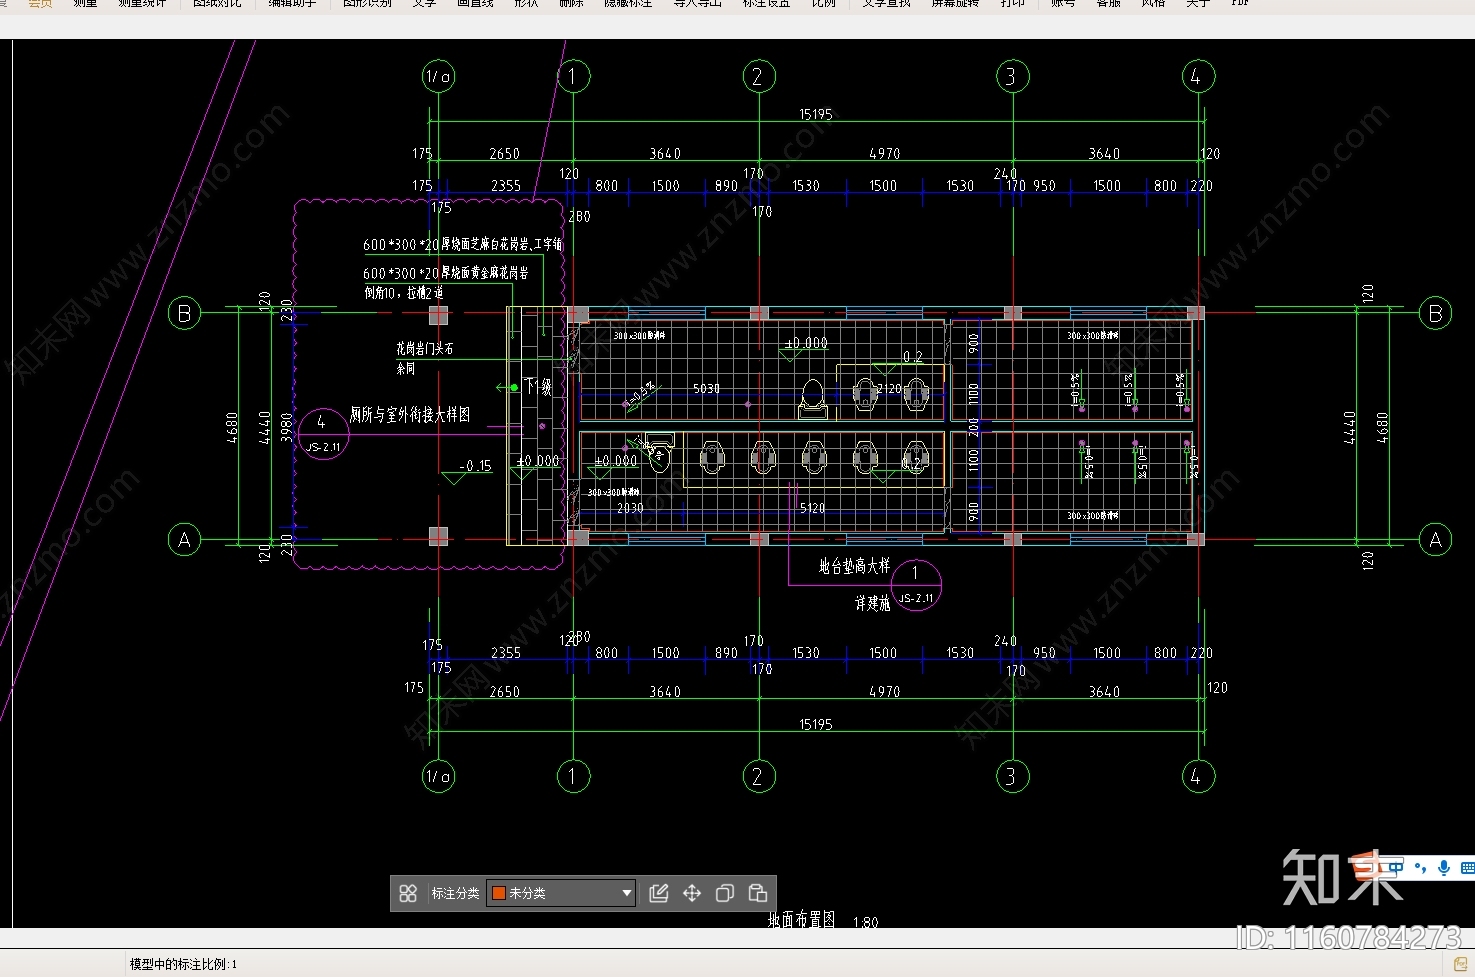Viewport: 1475px width, 977px height.
Task: Open the soft keyboard icon in IME bar
Action: (x=1467, y=868)
